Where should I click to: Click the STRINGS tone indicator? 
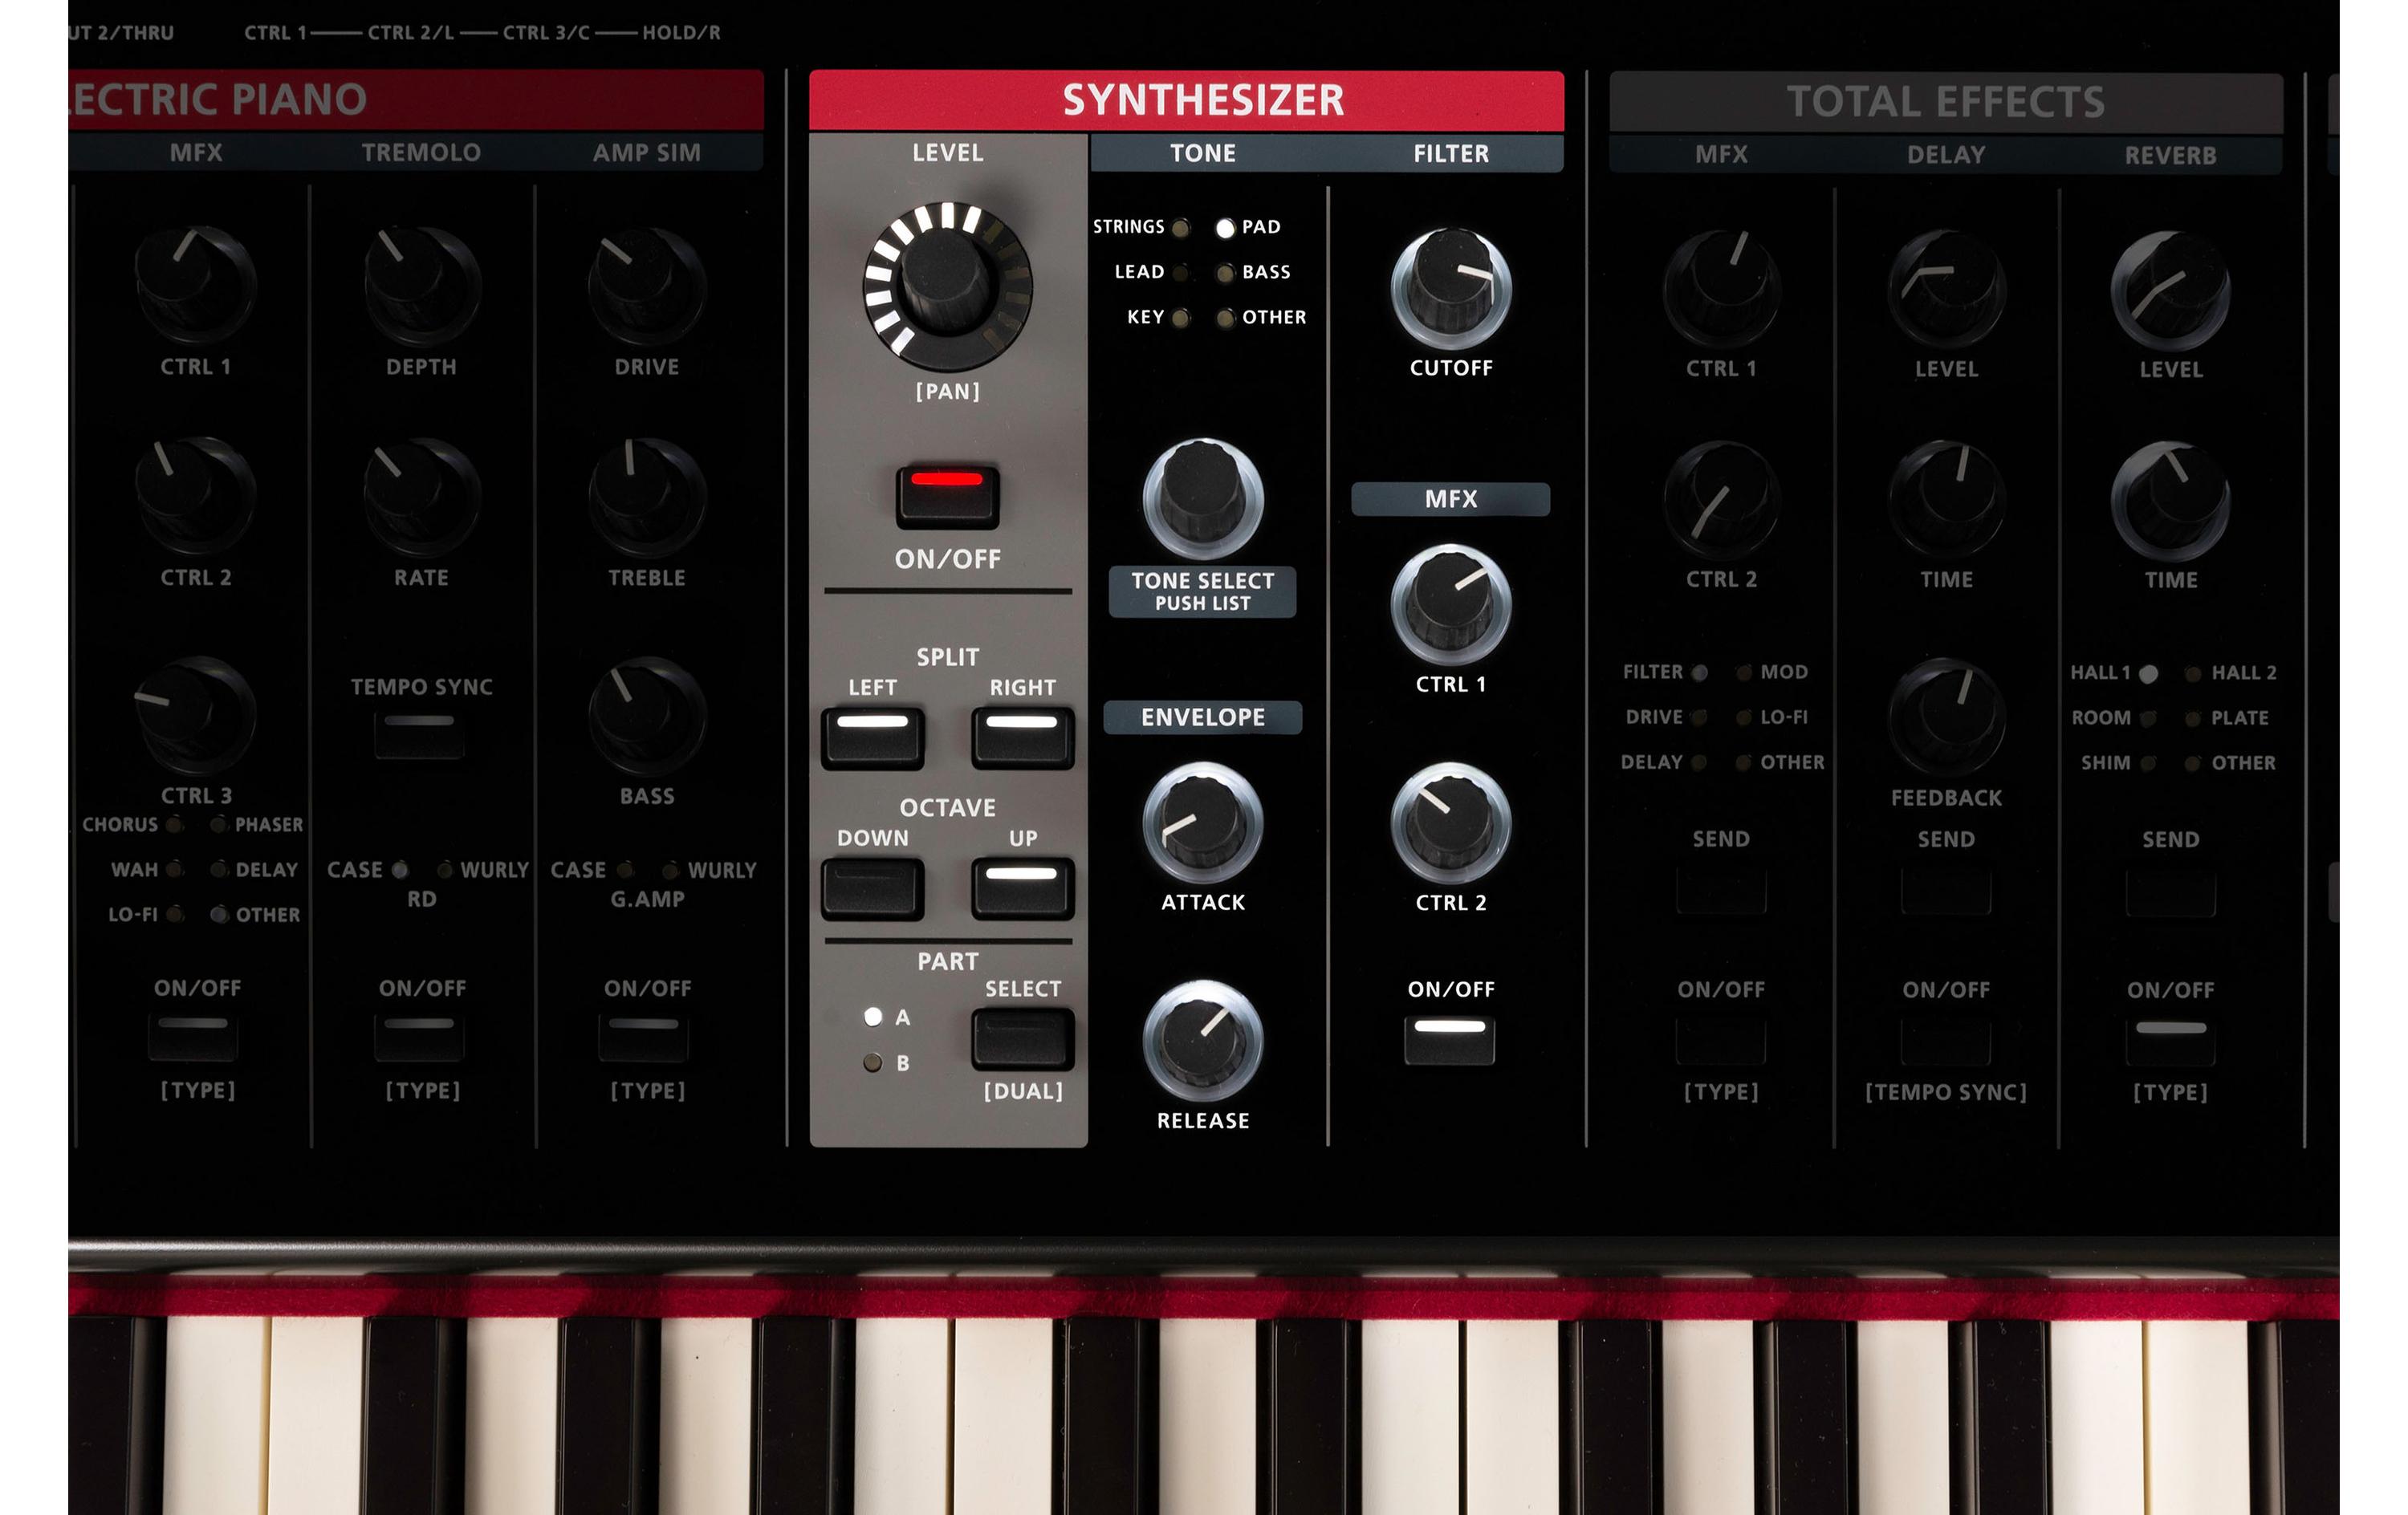click(1181, 228)
